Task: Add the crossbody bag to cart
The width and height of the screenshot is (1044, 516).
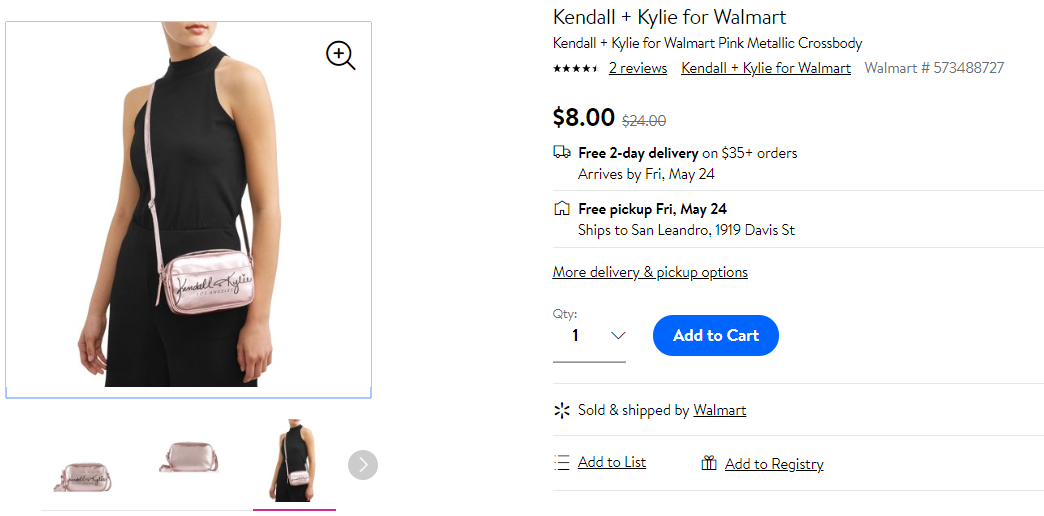Action: (x=716, y=335)
